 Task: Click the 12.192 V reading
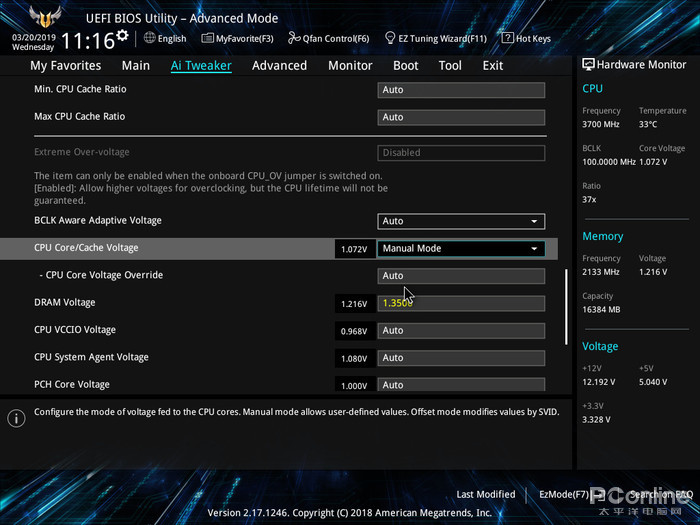tap(599, 382)
